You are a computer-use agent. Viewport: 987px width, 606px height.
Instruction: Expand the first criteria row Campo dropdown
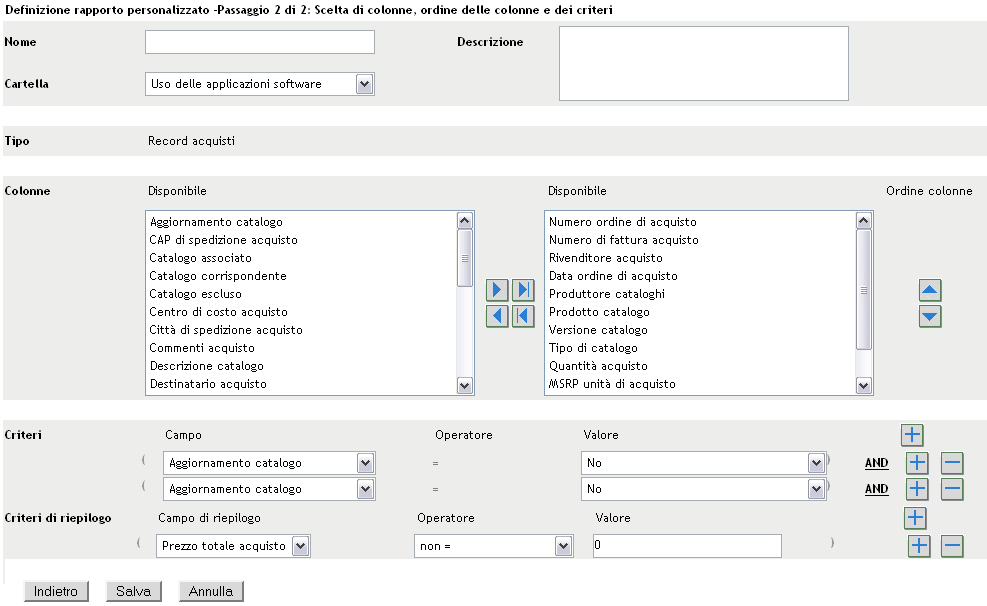coord(365,463)
